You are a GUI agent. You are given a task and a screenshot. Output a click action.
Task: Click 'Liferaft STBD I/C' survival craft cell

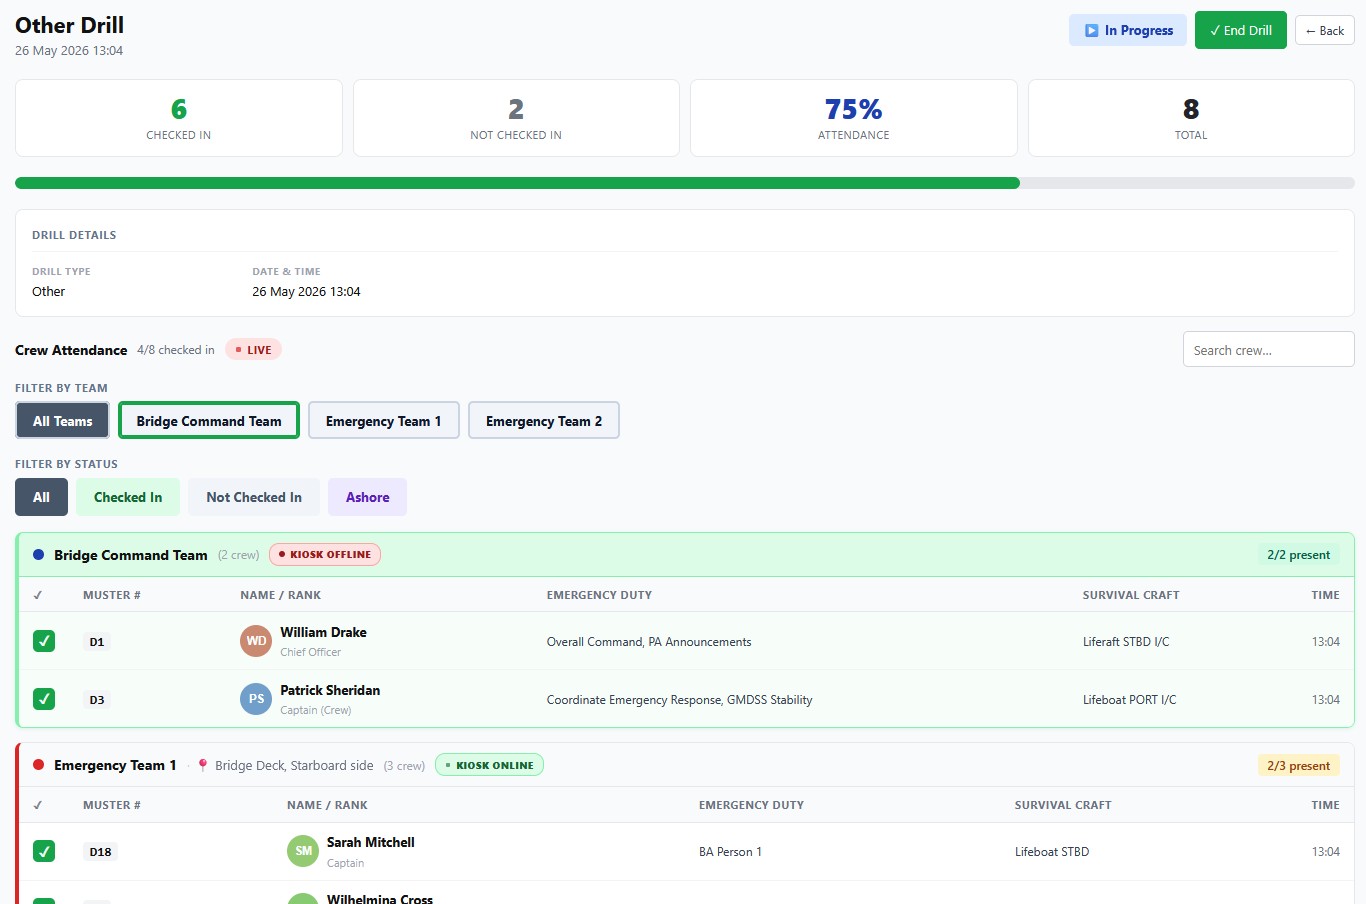1126,642
